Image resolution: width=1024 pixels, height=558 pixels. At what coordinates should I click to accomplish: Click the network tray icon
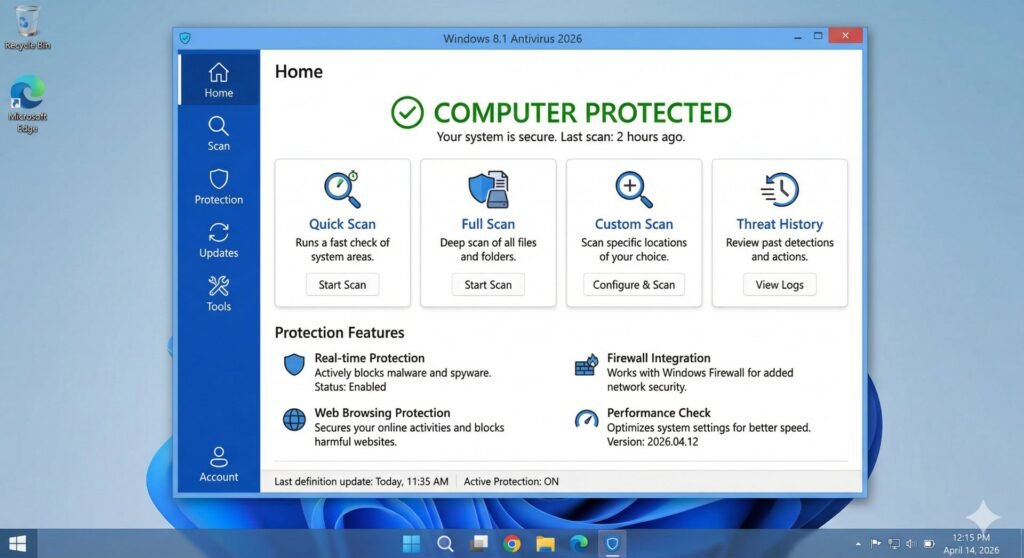[x=894, y=544]
